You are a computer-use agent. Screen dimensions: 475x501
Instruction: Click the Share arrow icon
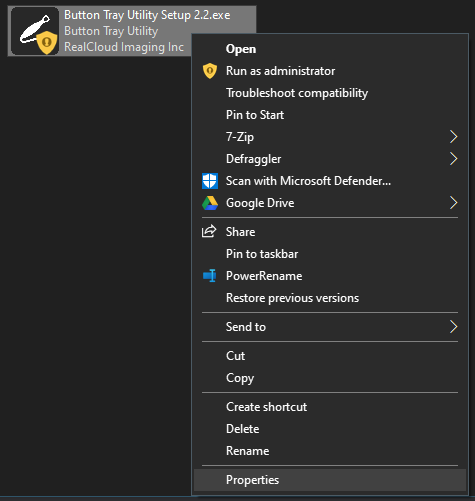tap(209, 232)
